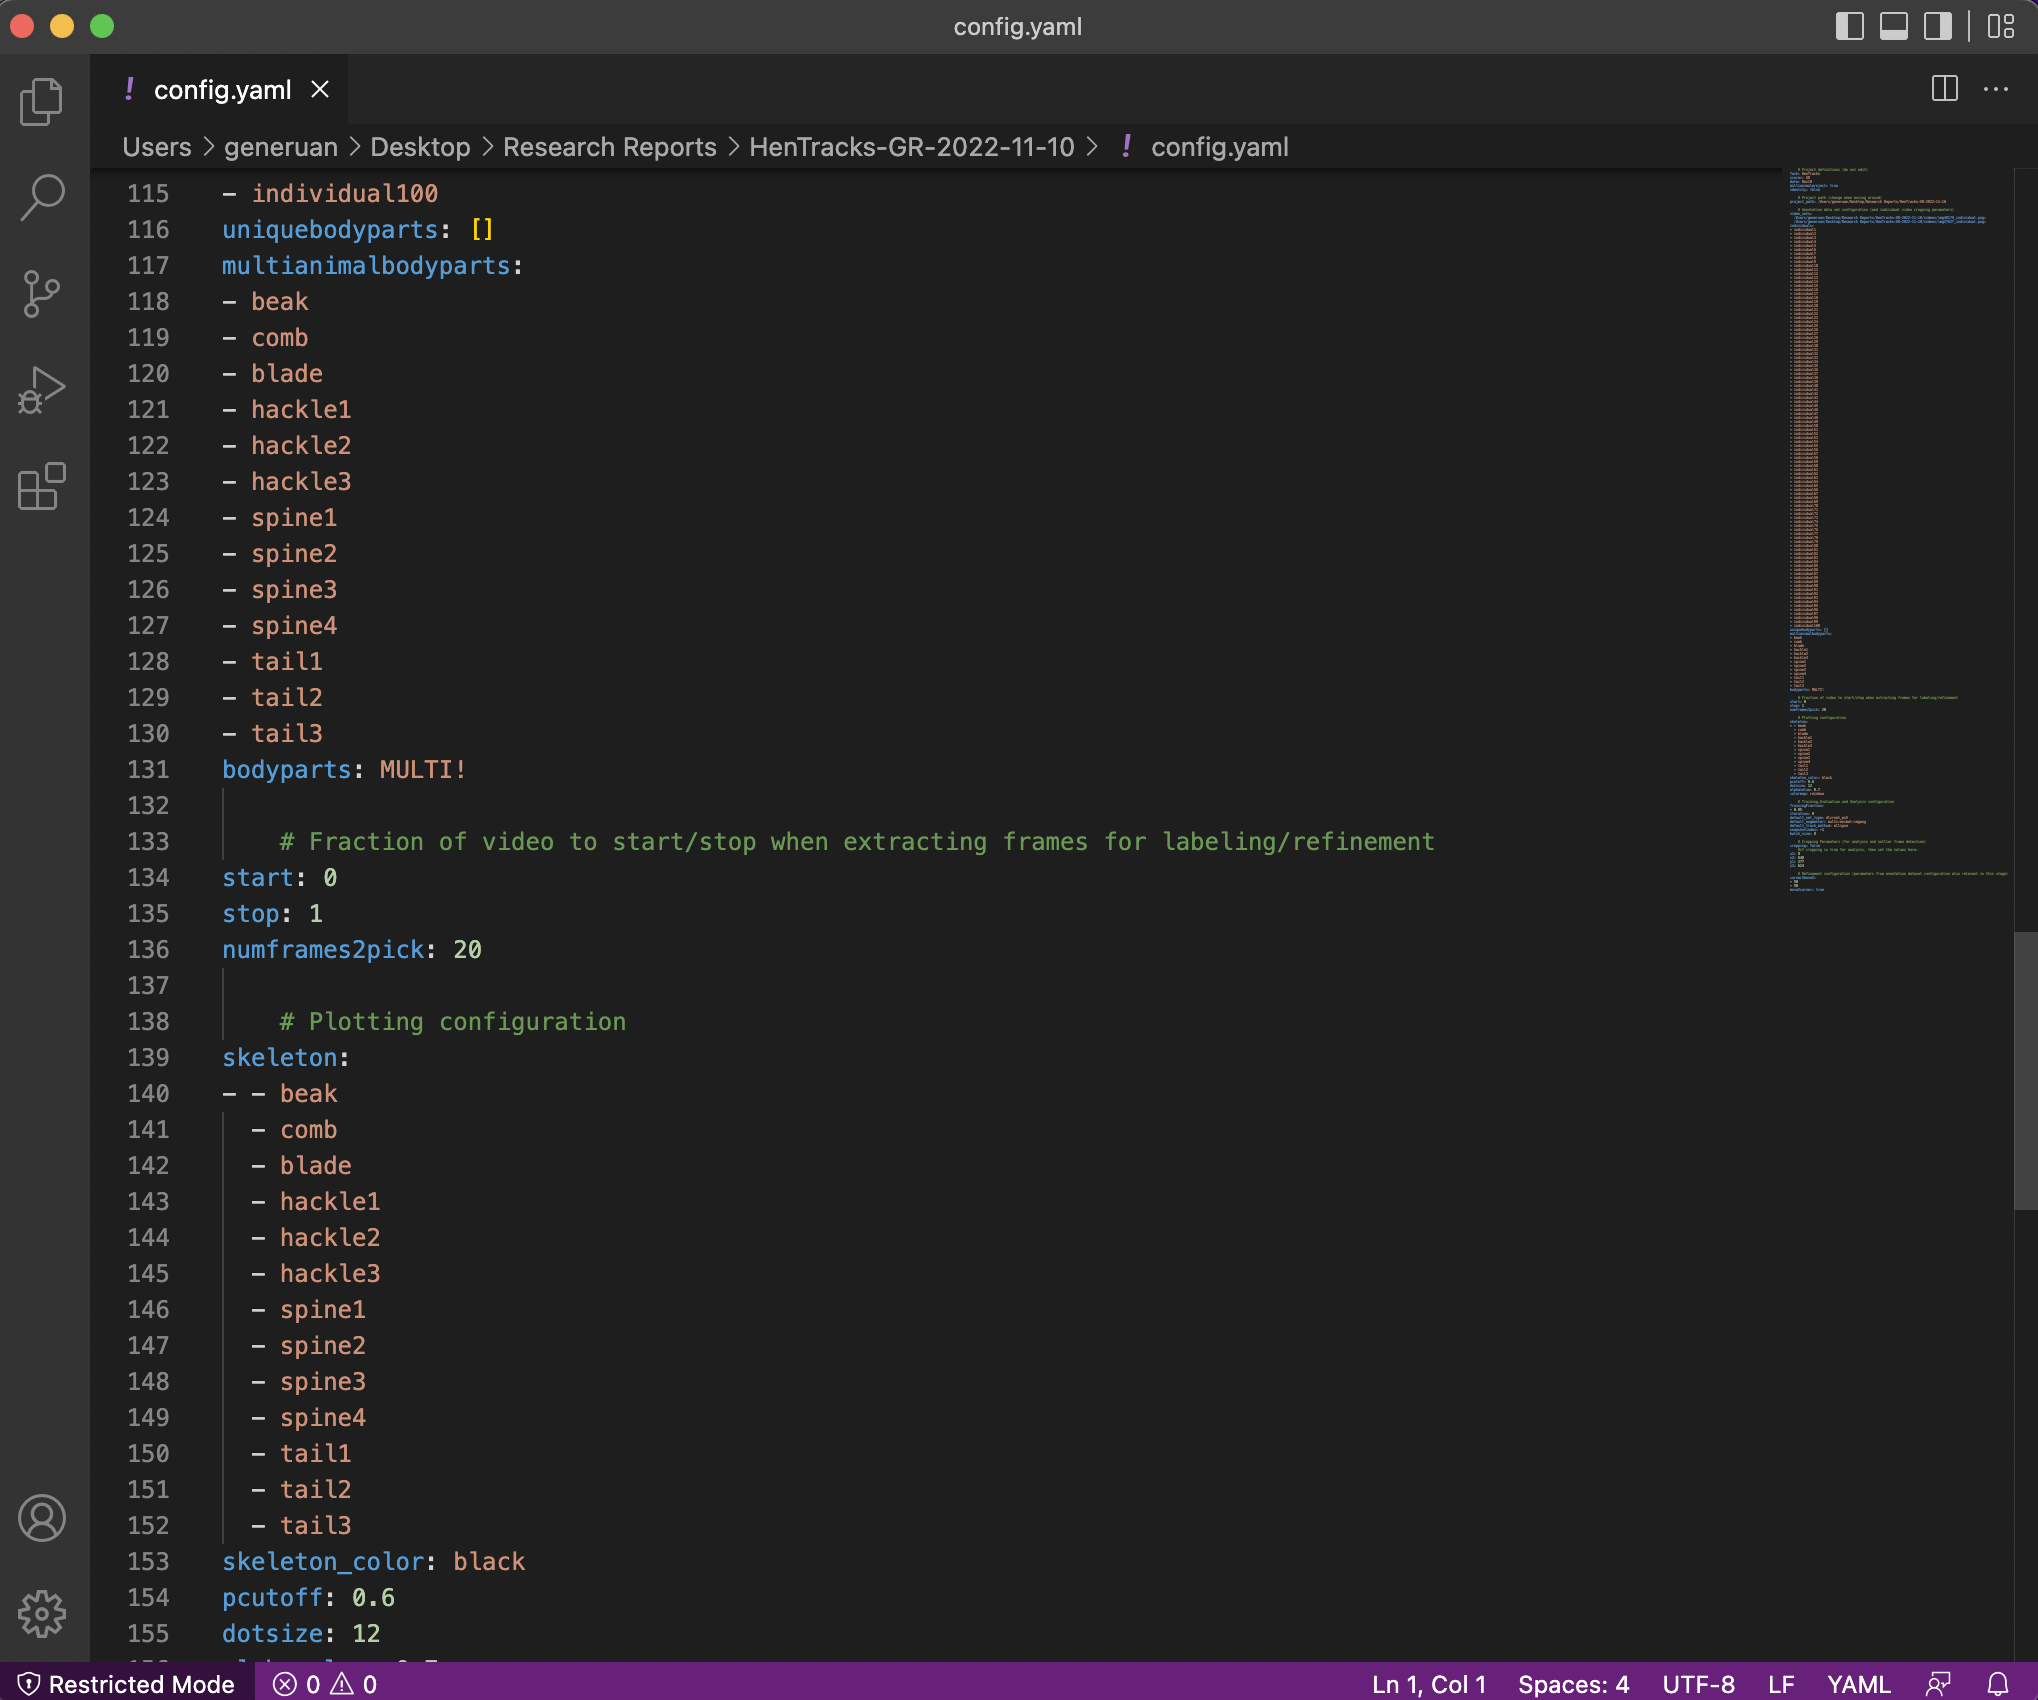This screenshot has width=2038, height=1700.
Task: Open the Desktop breadcrumb dropdown
Action: click(420, 147)
